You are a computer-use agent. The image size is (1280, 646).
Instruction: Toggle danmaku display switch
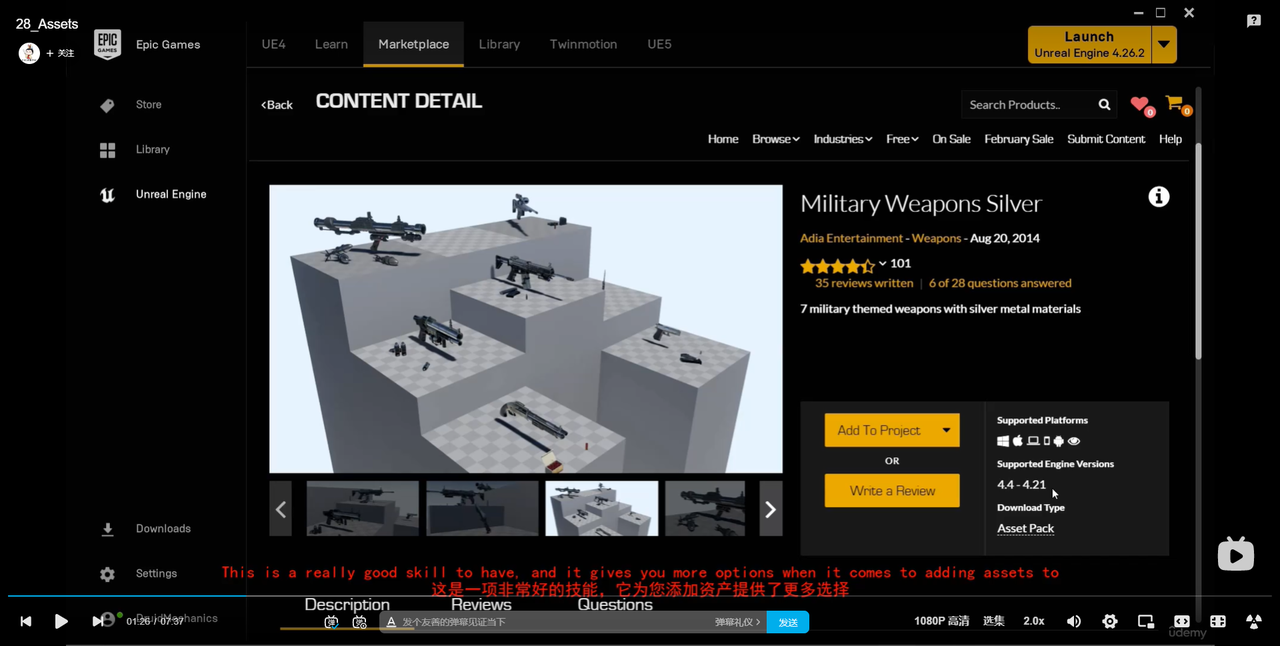pos(331,622)
